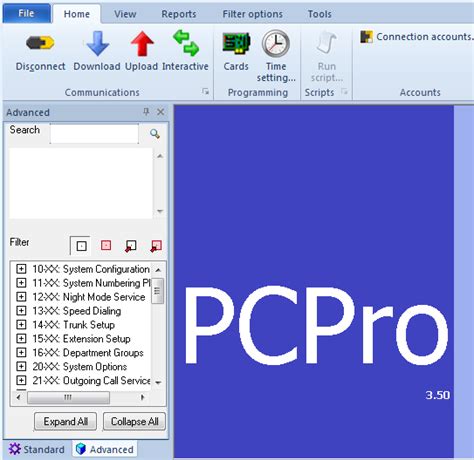Click the Disconnect plug icon
The image size is (474, 460).
click(40, 43)
